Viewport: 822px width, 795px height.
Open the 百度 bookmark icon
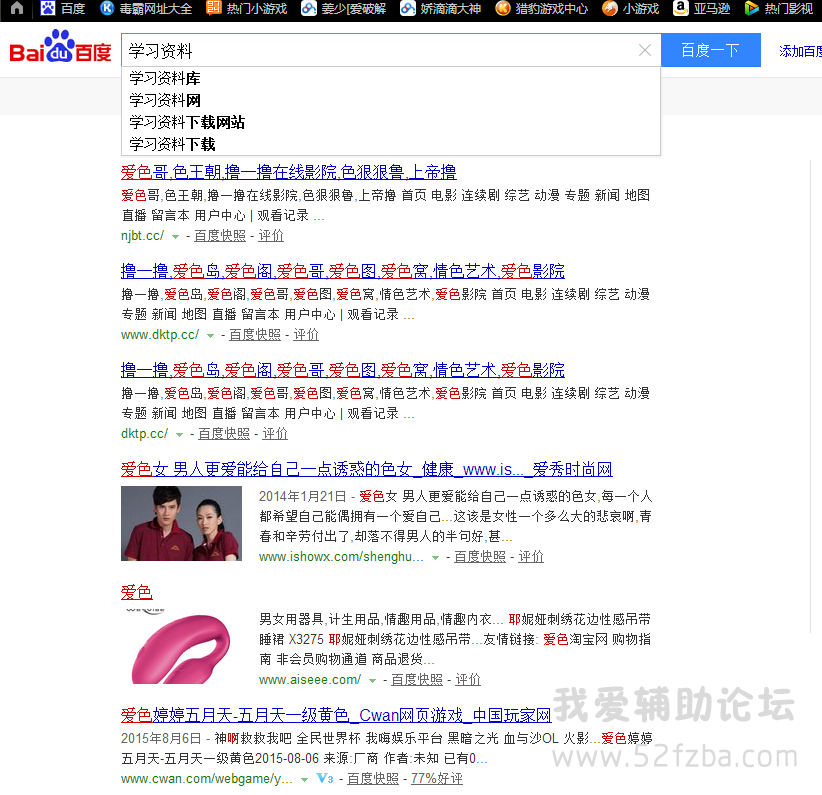(48, 8)
